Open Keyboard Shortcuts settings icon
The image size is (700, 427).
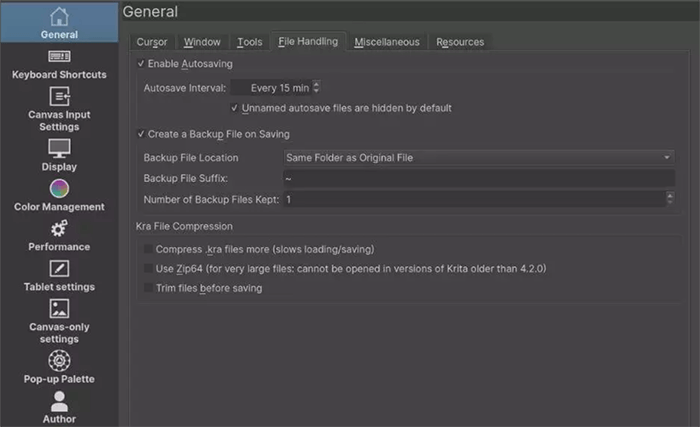59,56
